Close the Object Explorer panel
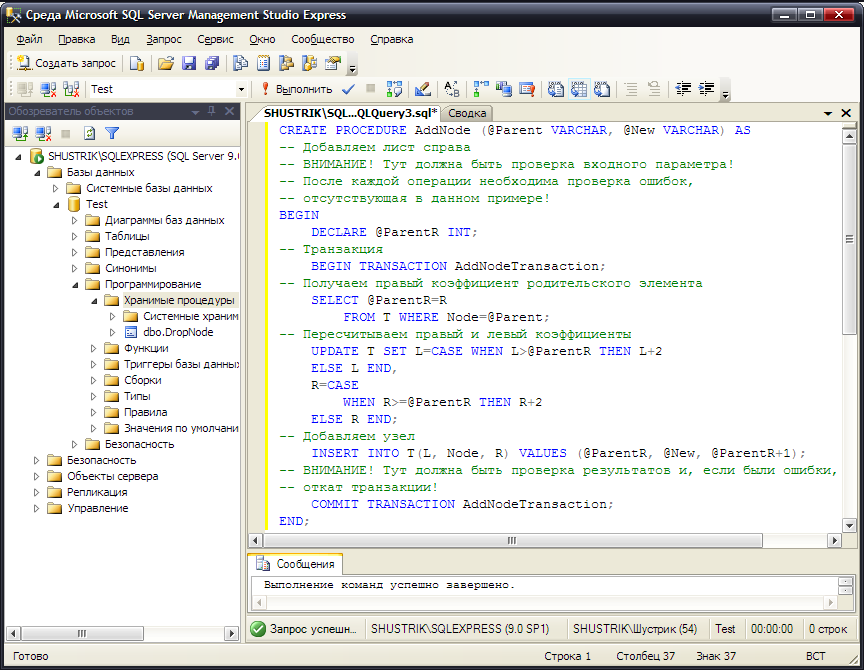This screenshot has width=864, height=670. 229,111
